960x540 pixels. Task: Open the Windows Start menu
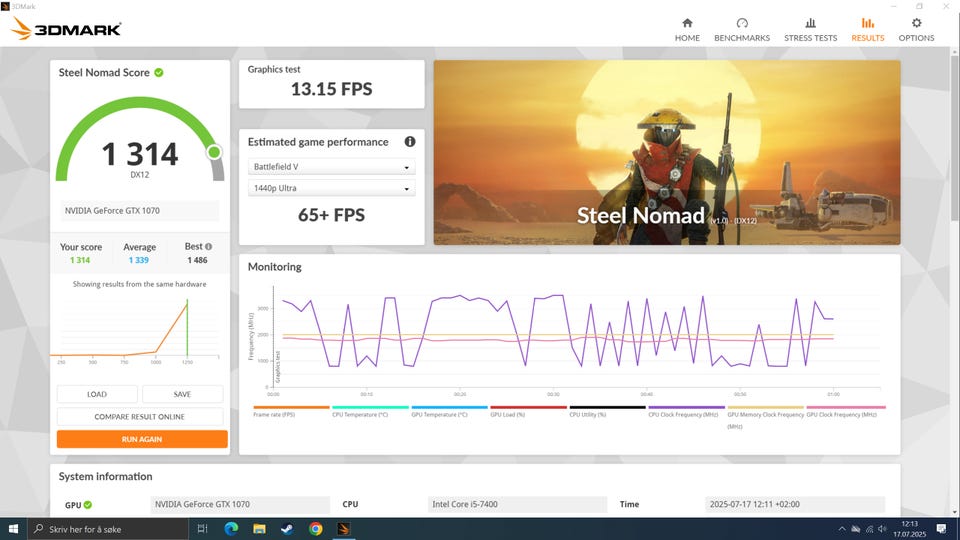coord(13,529)
